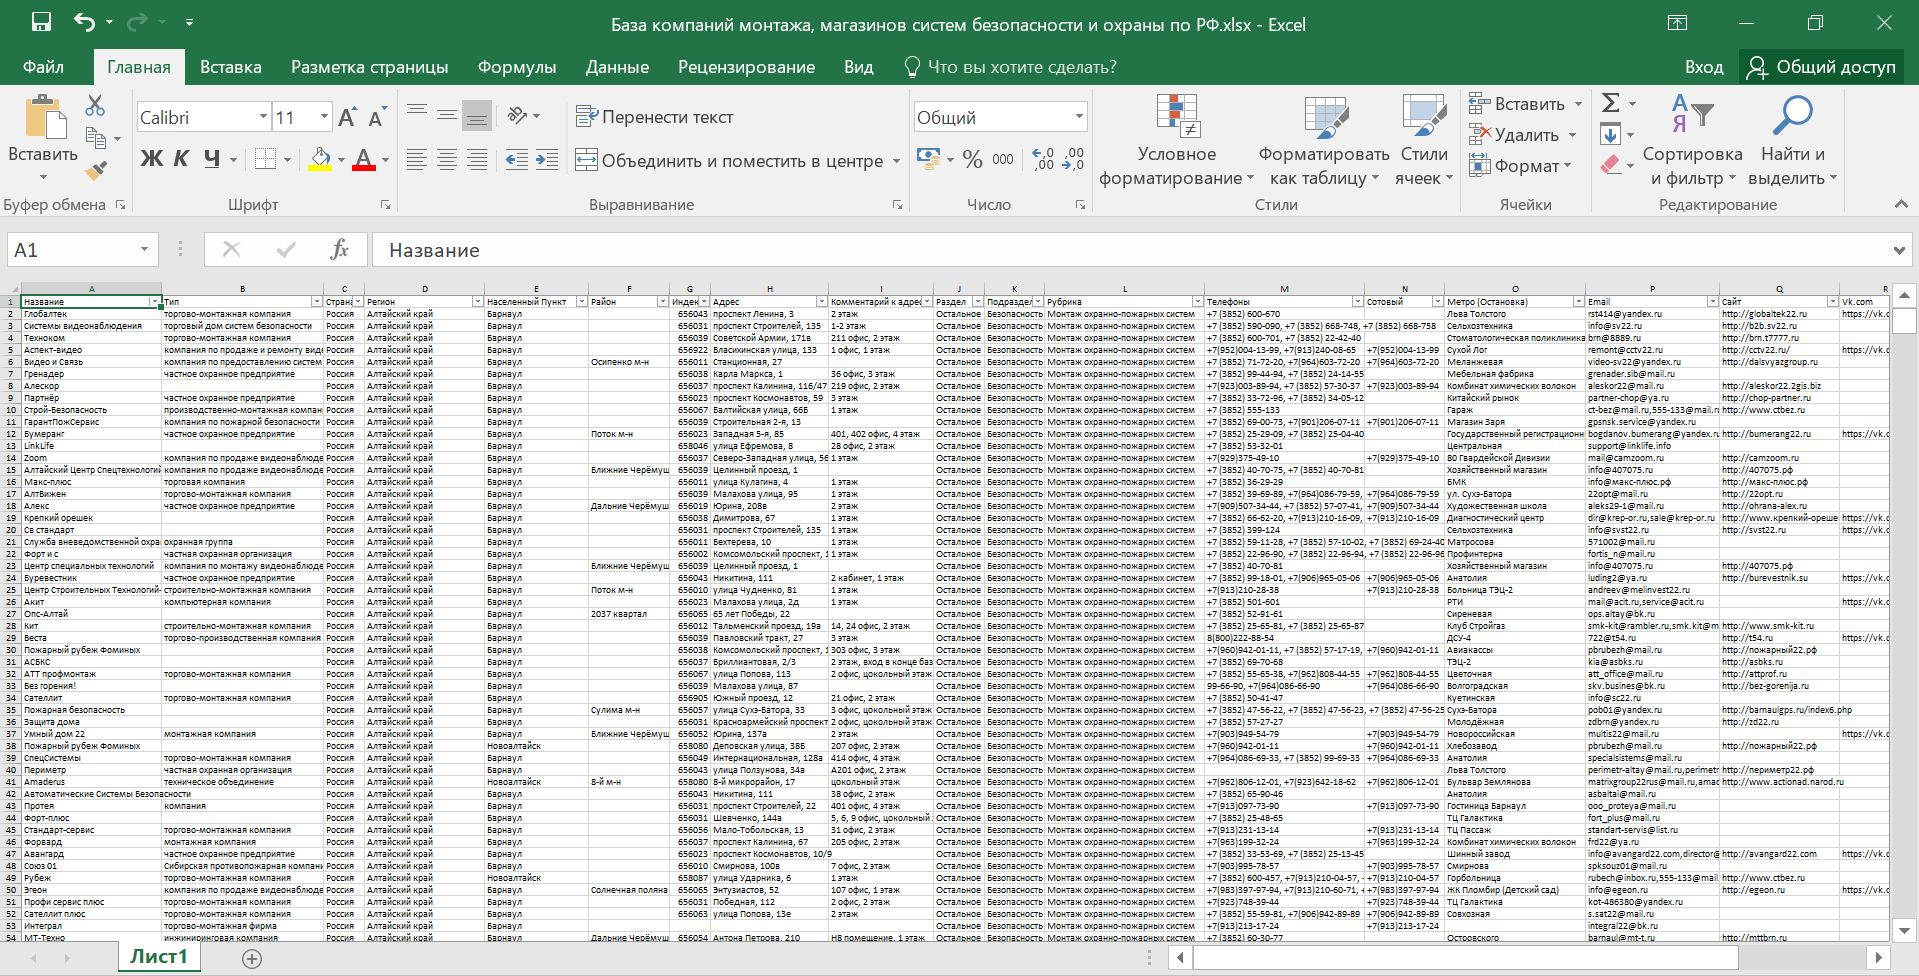Toggle Bold formatting (Ж)

coord(151,159)
